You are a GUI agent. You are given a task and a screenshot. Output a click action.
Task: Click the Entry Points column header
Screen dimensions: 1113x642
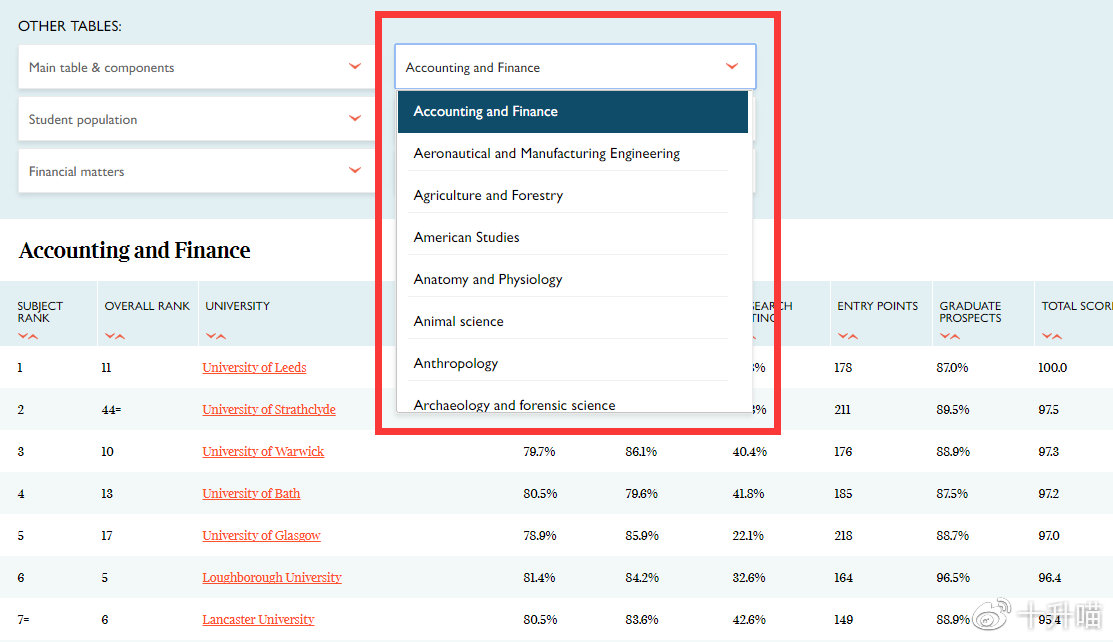tap(877, 306)
